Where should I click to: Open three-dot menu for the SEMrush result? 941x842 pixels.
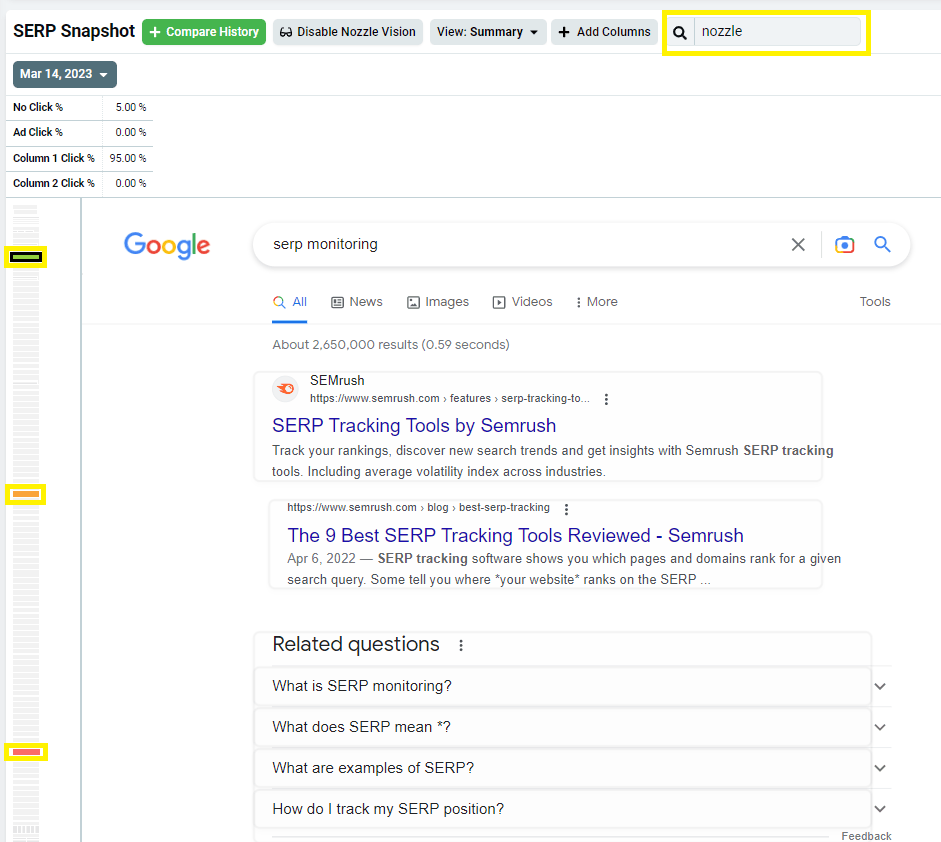pyautogui.click(x=606, y=399)
